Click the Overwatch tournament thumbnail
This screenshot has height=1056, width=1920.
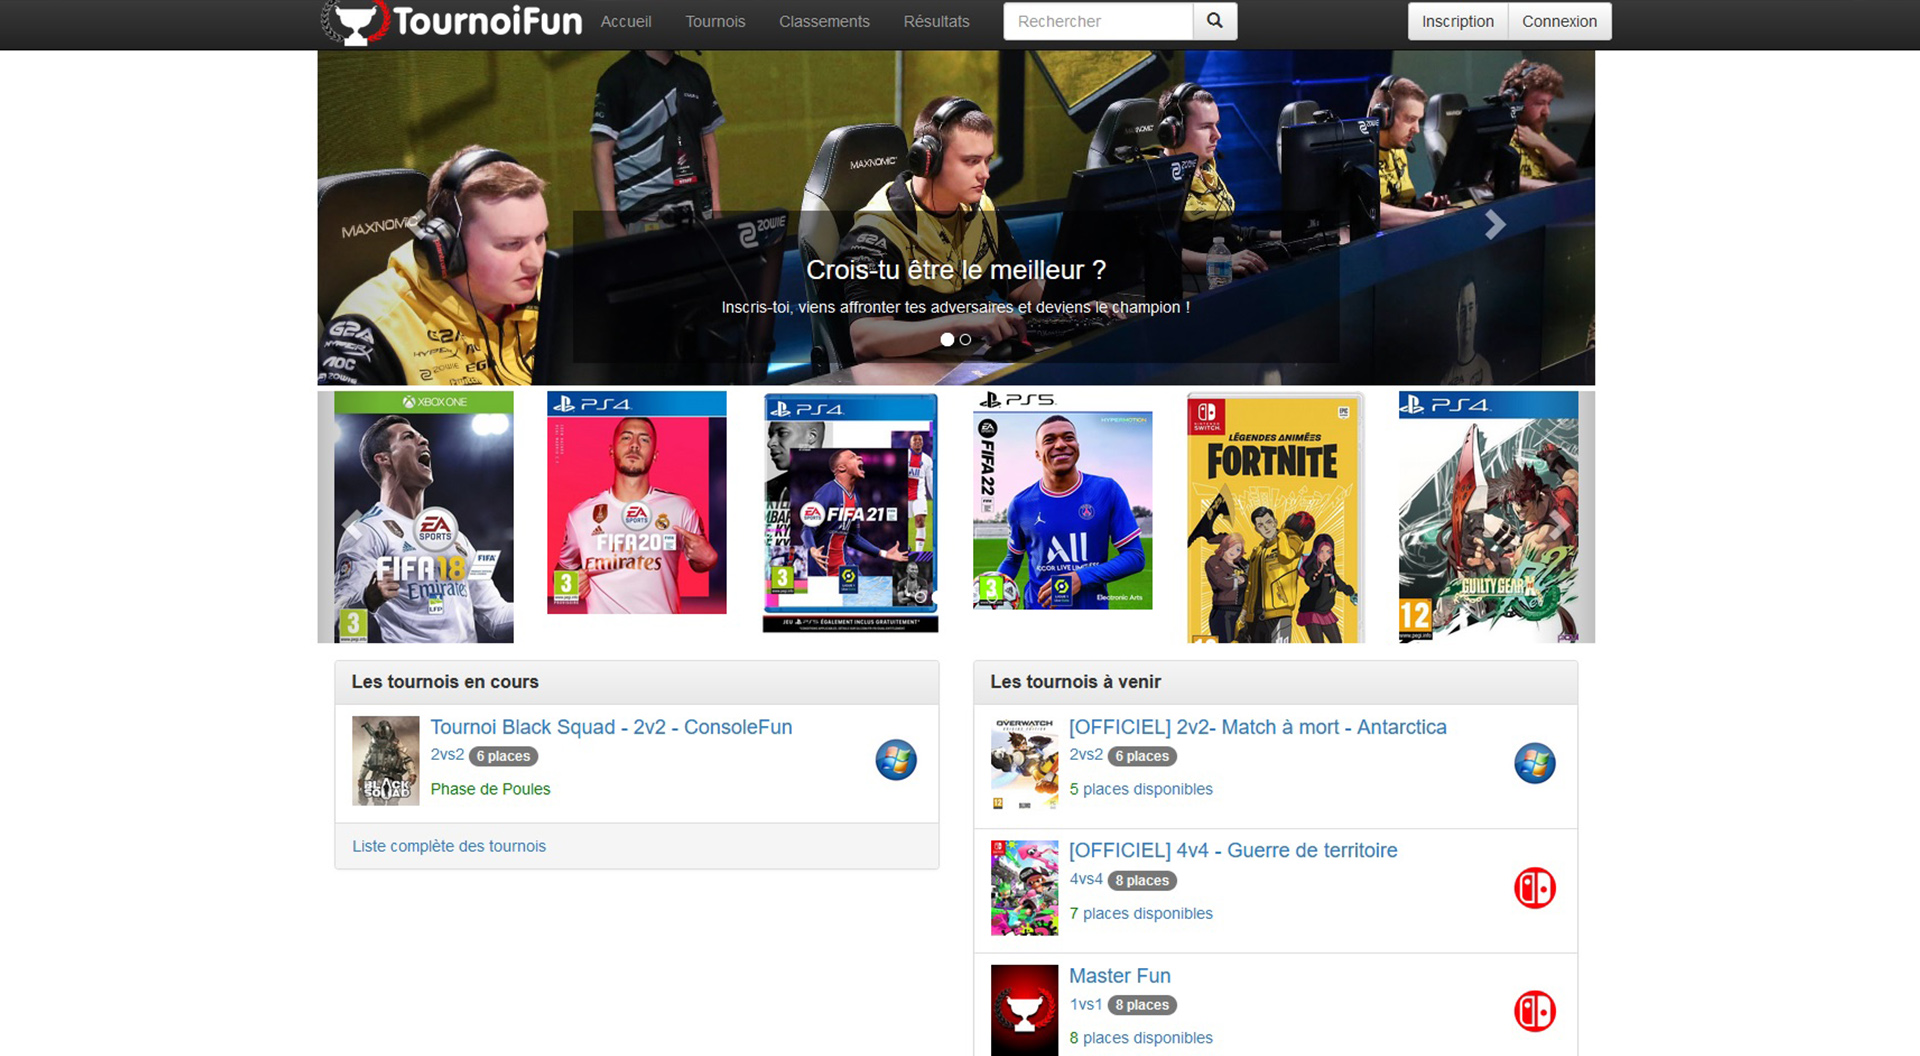pos(1024,764)
